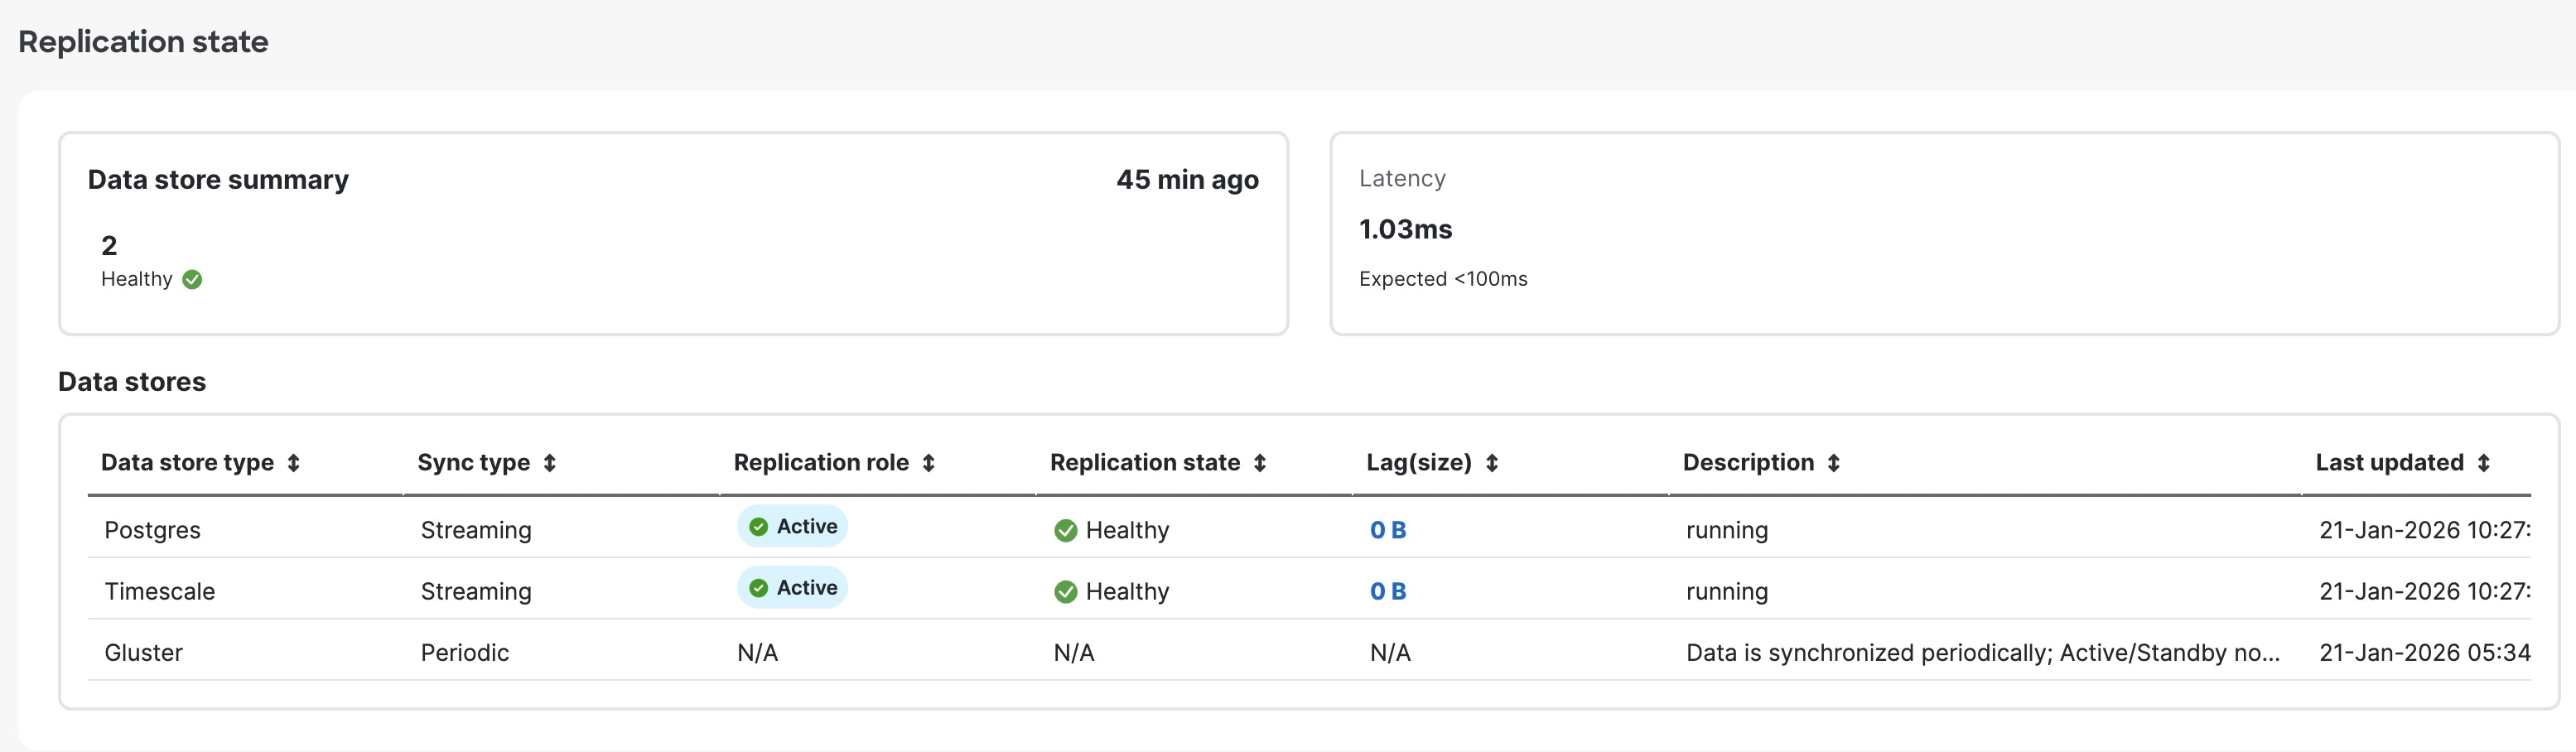Open Postgres 0 B lag link
Viewport: 2576px width, 752px height.
[1387, 530]
